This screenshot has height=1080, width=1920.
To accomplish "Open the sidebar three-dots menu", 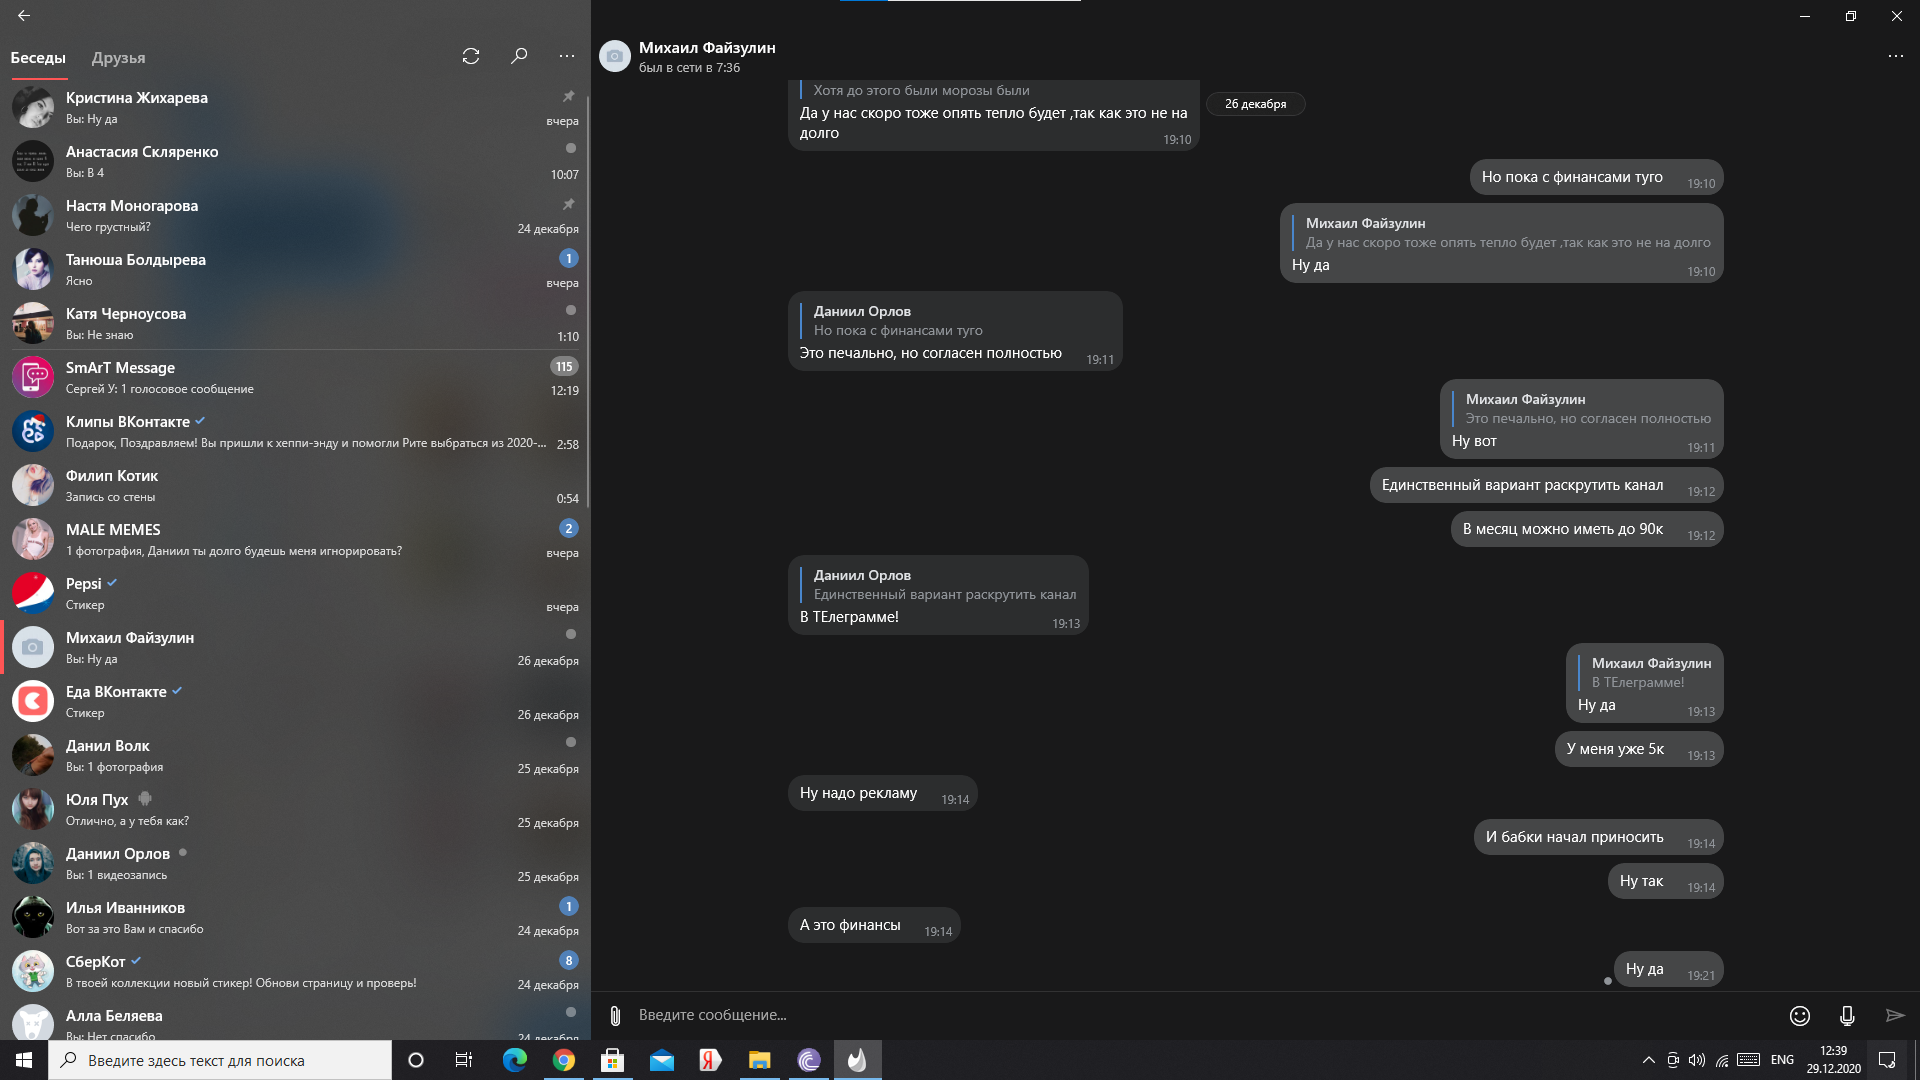I will [567, 56].
